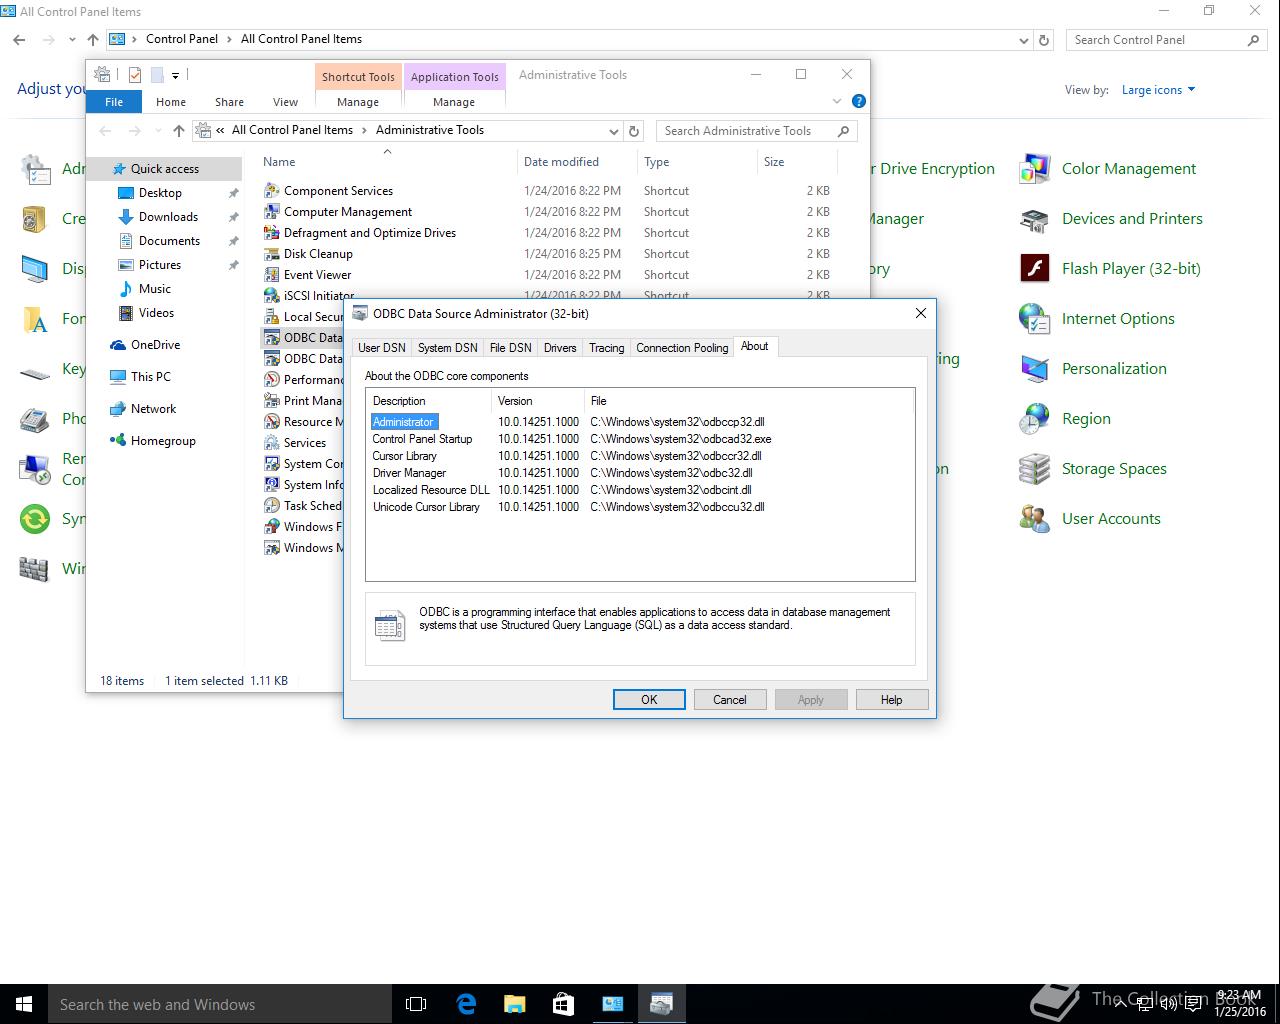
Task: Click taskbar Search the web and Windows box
Action: click(x=220, y=1004)
